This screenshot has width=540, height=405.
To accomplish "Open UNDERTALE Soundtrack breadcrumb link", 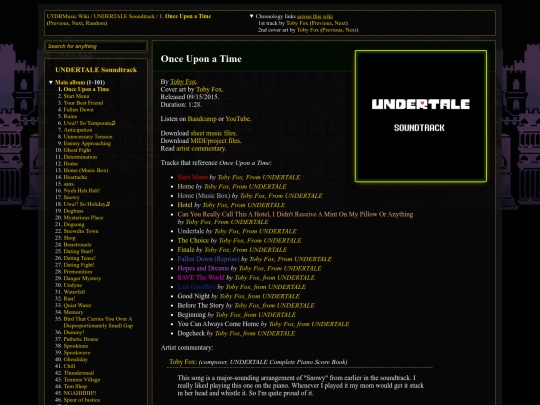I will [124, 16].
